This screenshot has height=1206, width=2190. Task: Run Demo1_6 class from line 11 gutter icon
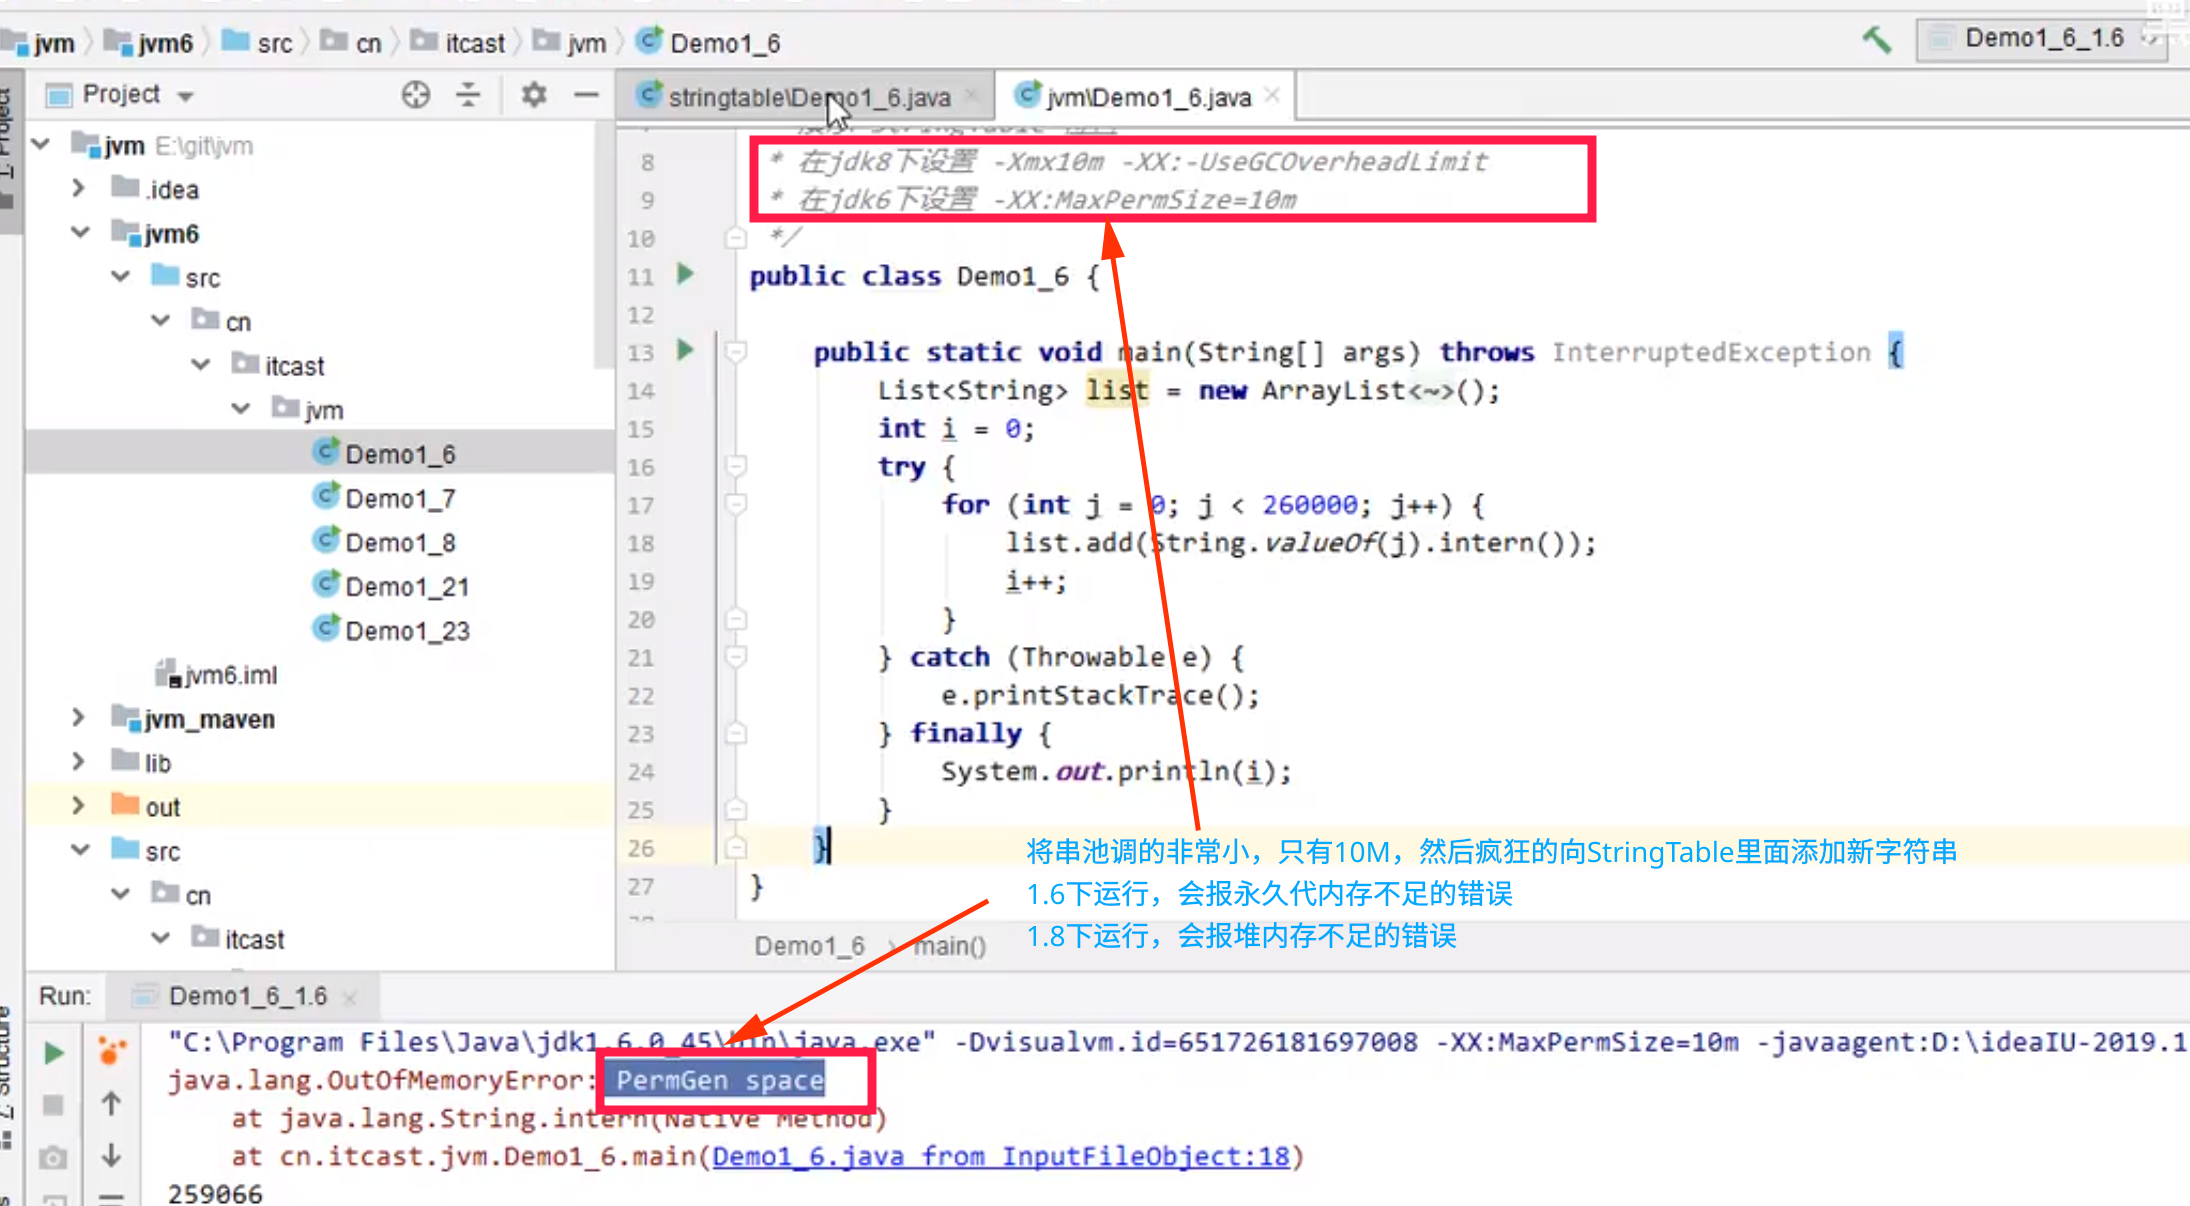pos(686,276)
